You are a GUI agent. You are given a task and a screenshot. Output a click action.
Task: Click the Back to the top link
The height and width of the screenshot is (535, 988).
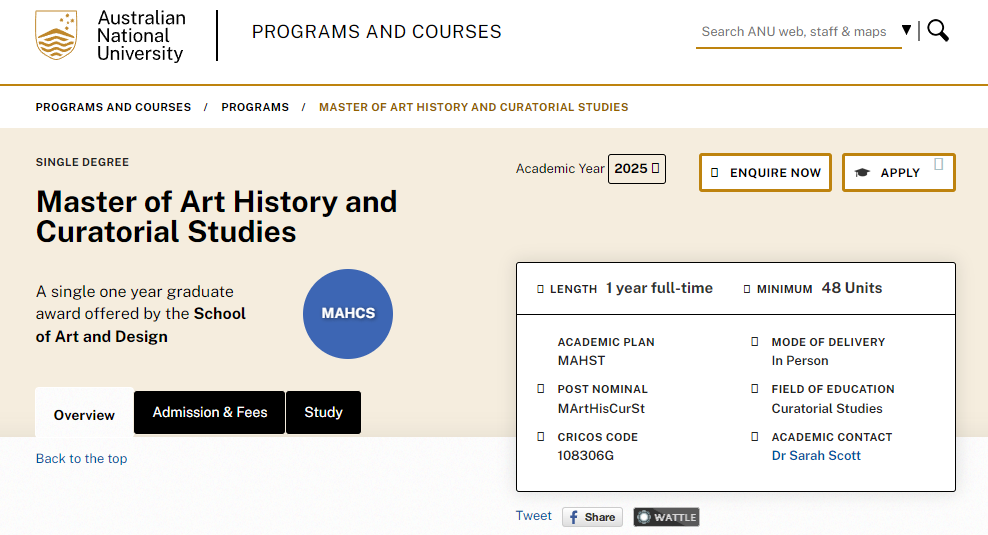click(81, 459)
